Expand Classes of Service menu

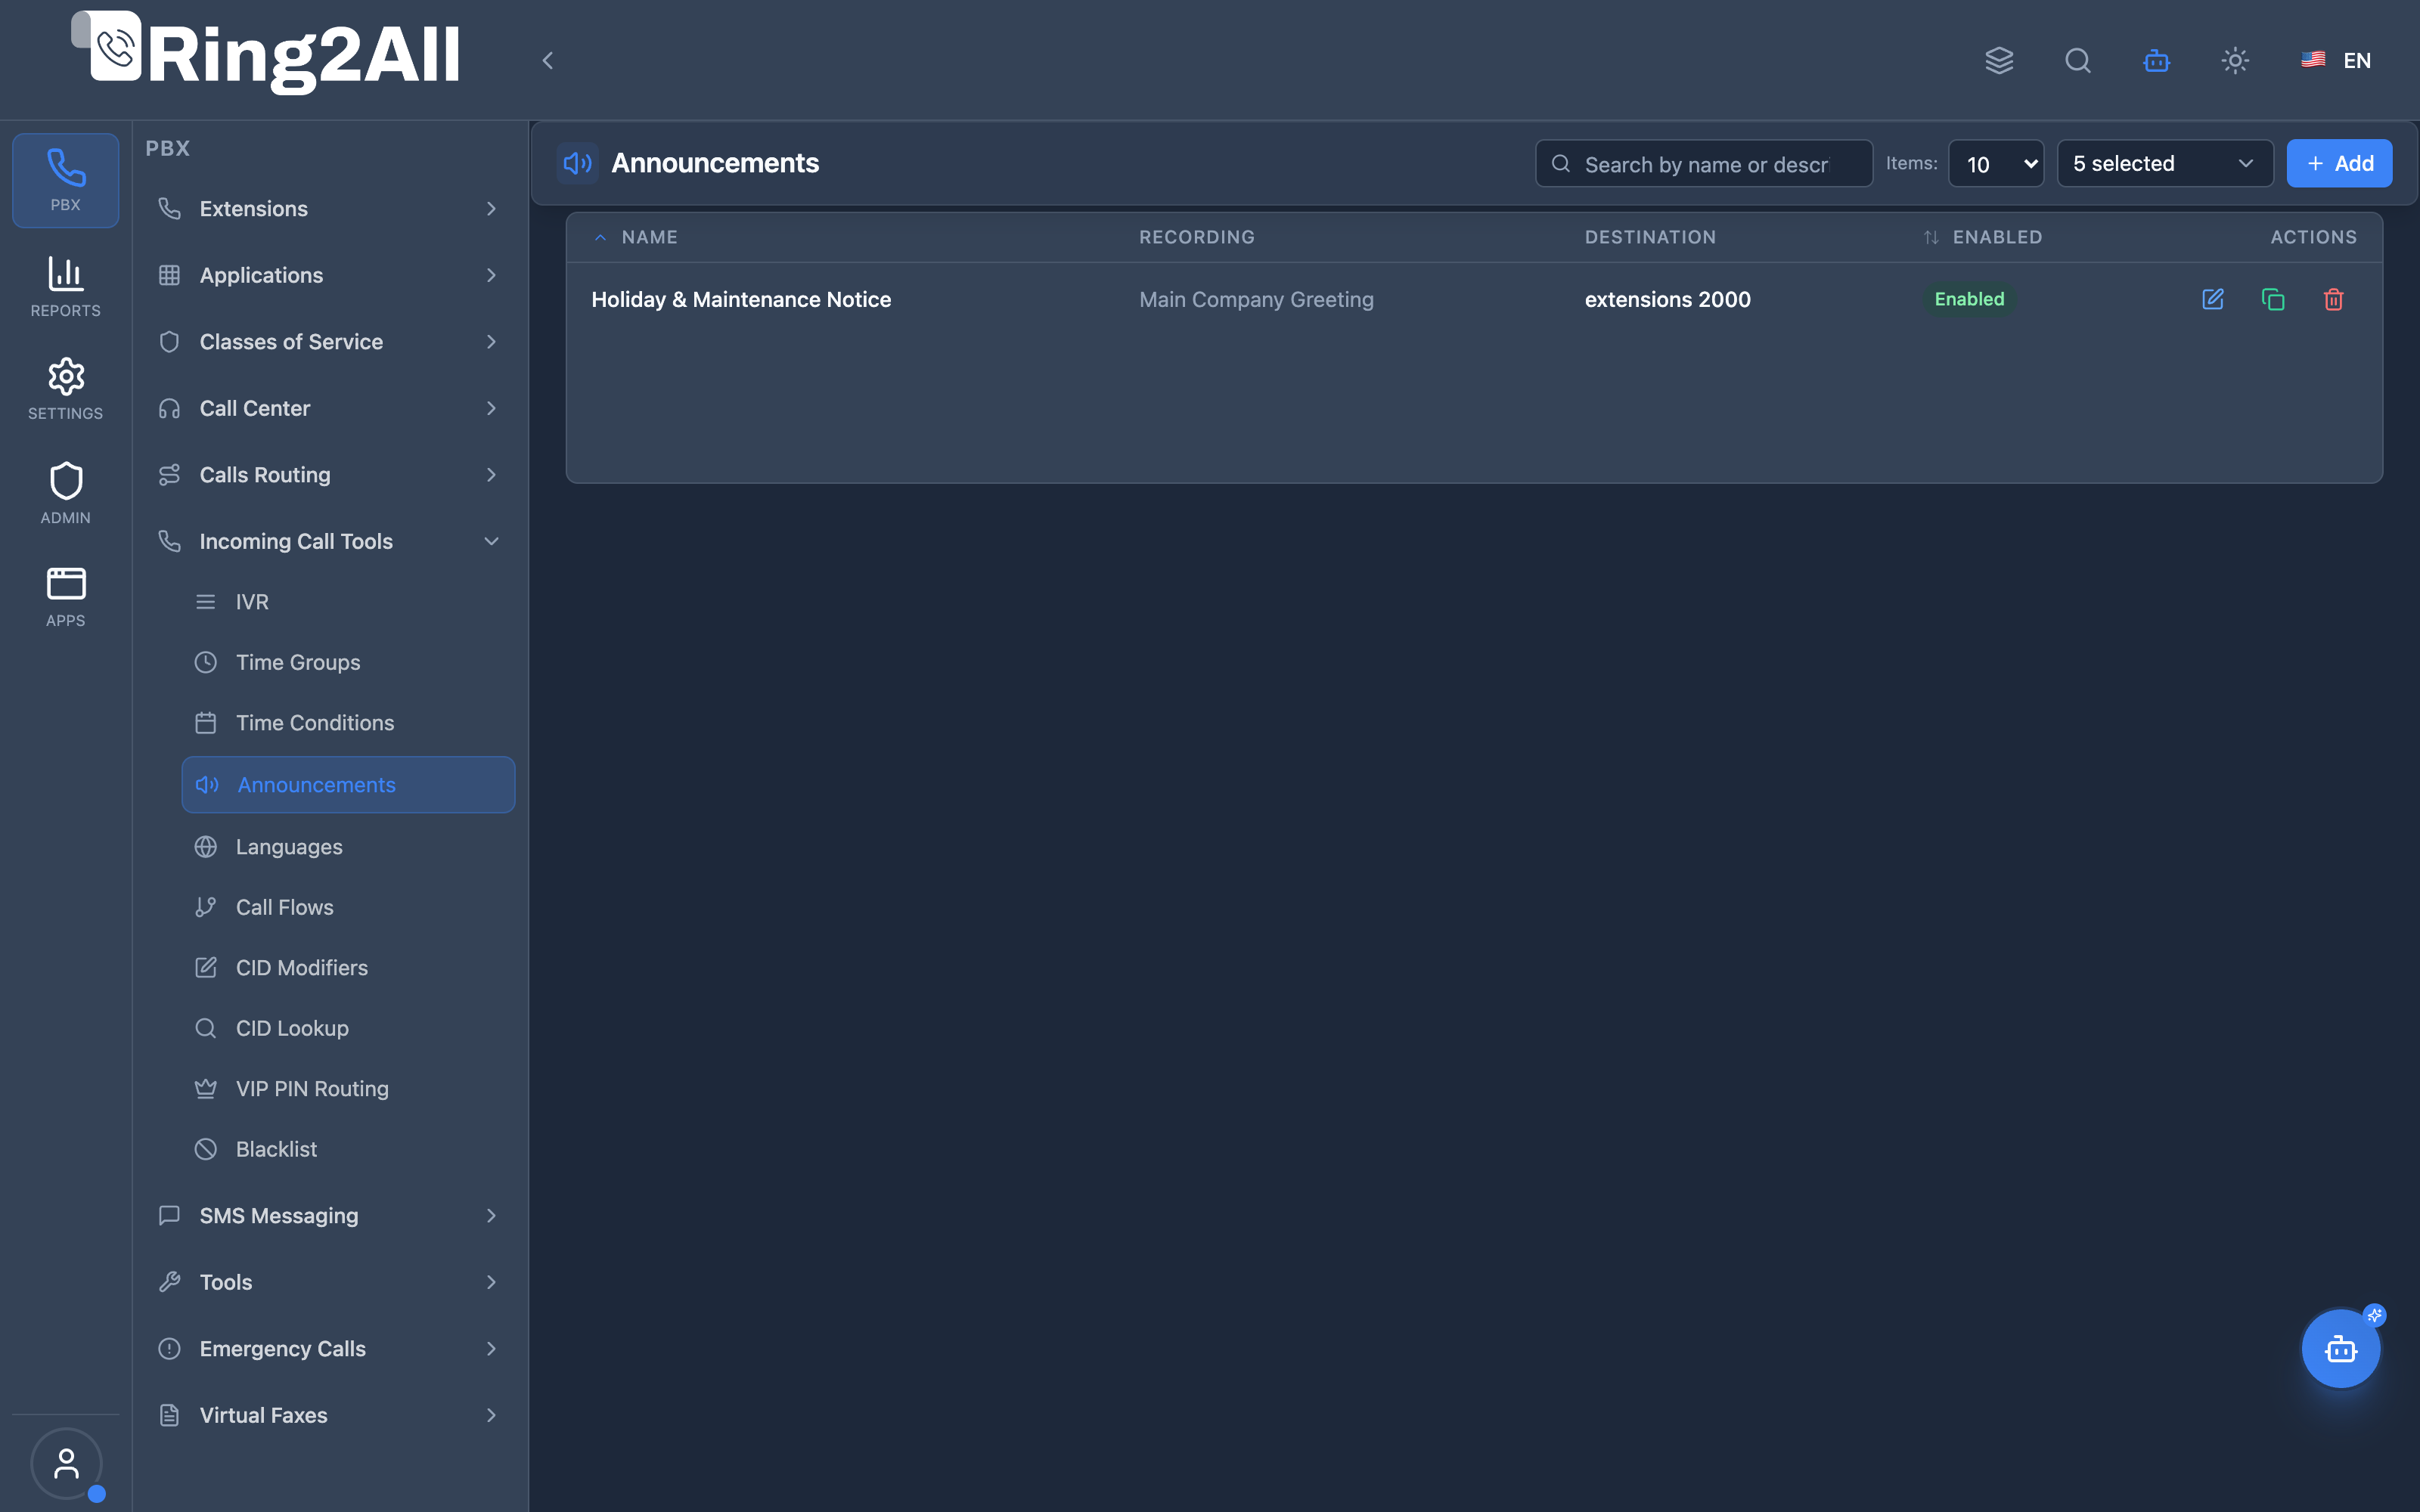tap(329, 341)
